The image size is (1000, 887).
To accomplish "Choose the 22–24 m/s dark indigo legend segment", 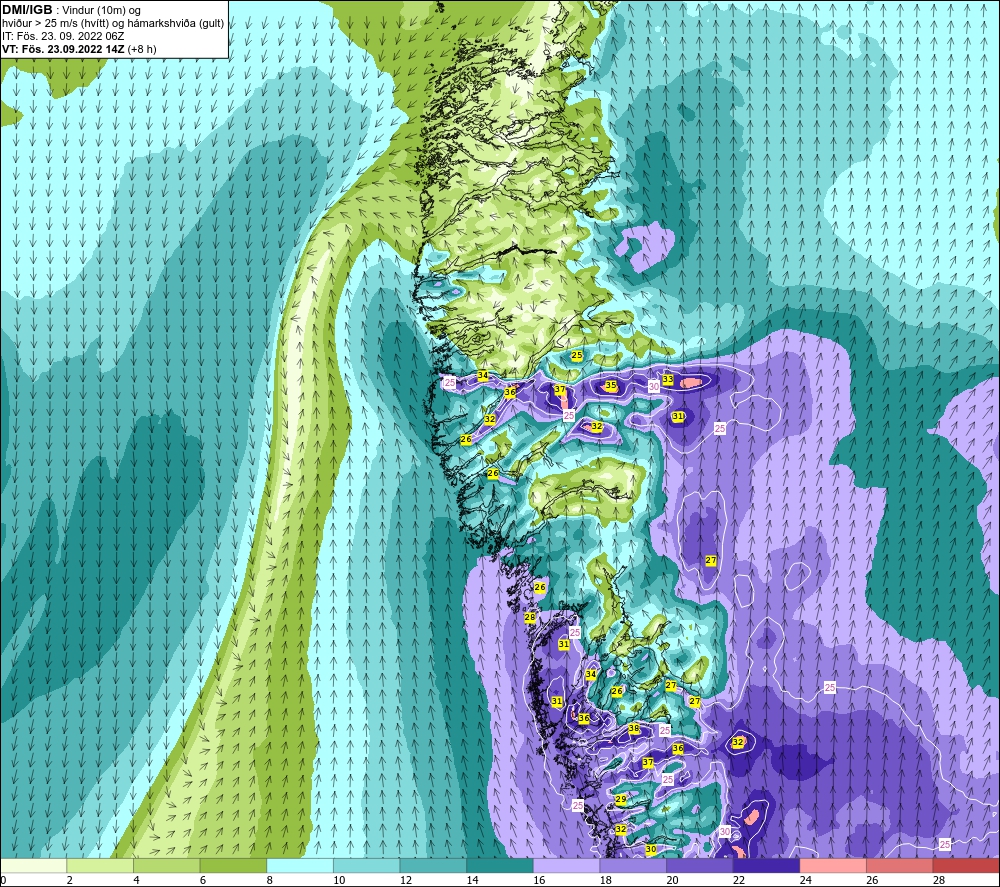I will 766,866.
